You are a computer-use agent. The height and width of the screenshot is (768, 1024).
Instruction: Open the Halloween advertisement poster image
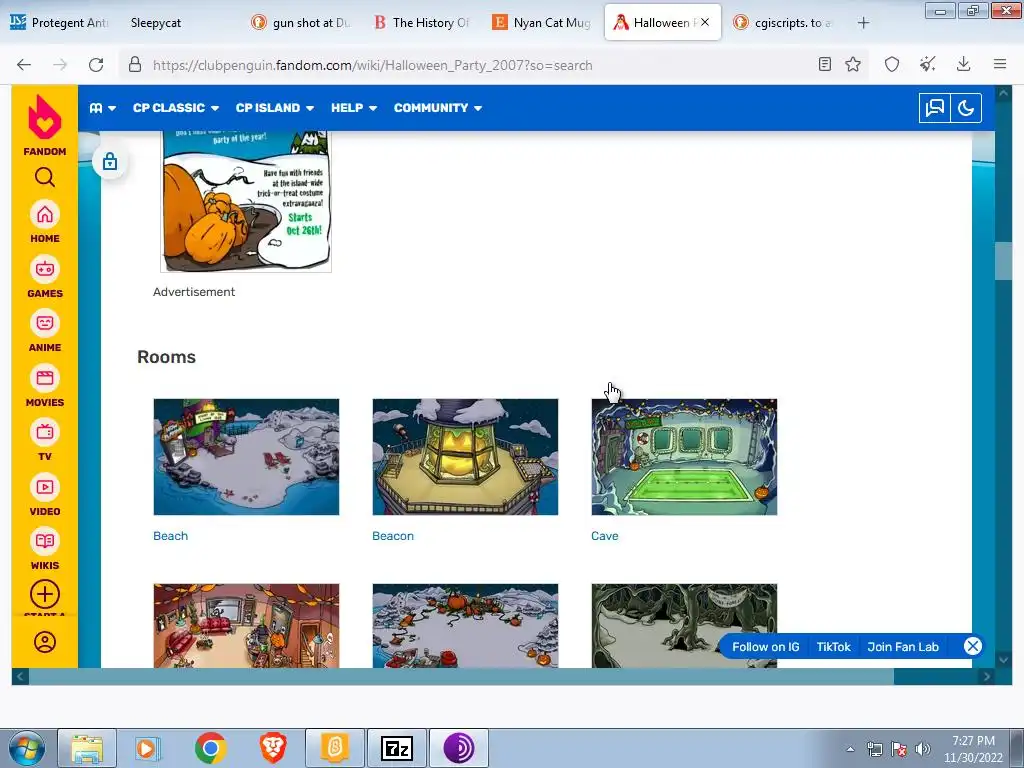tap(246, 201)
